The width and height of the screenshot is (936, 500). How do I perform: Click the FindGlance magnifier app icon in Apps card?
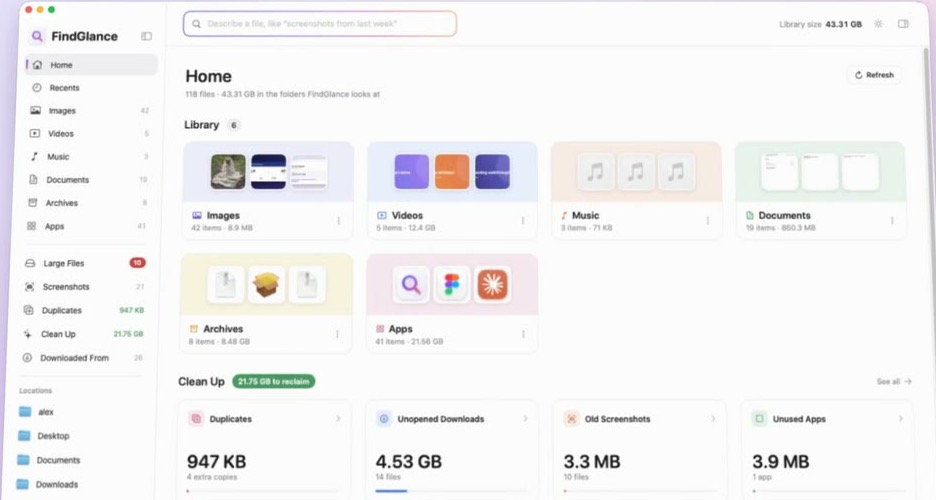[411, 285]
